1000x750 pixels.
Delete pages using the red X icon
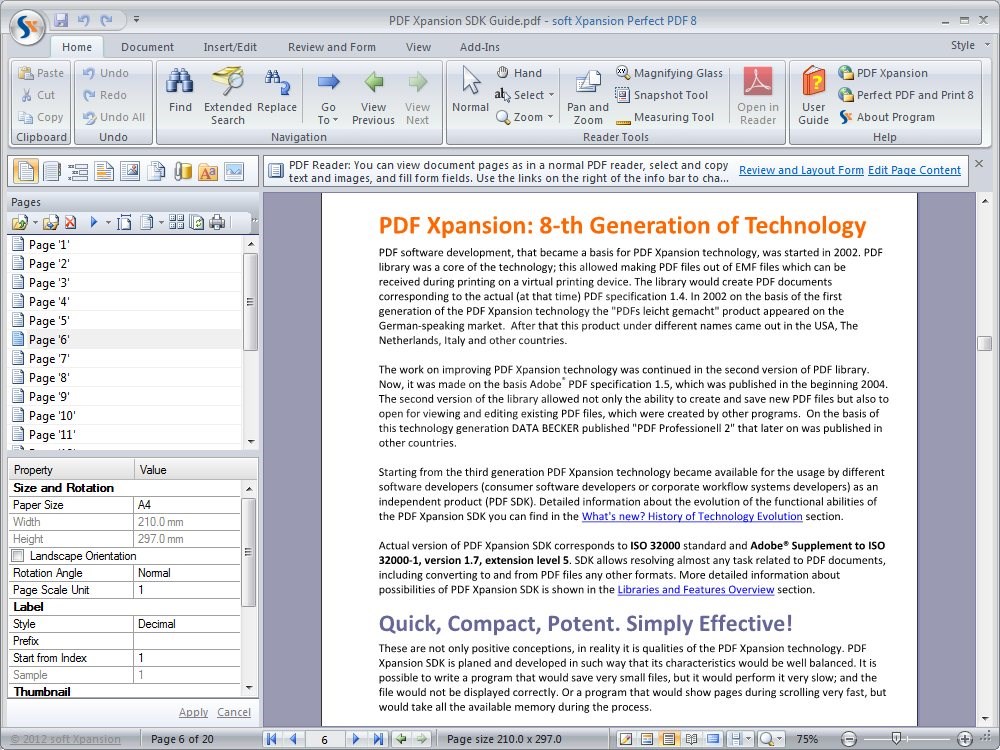pyautogui.click(x=70, y=222)
